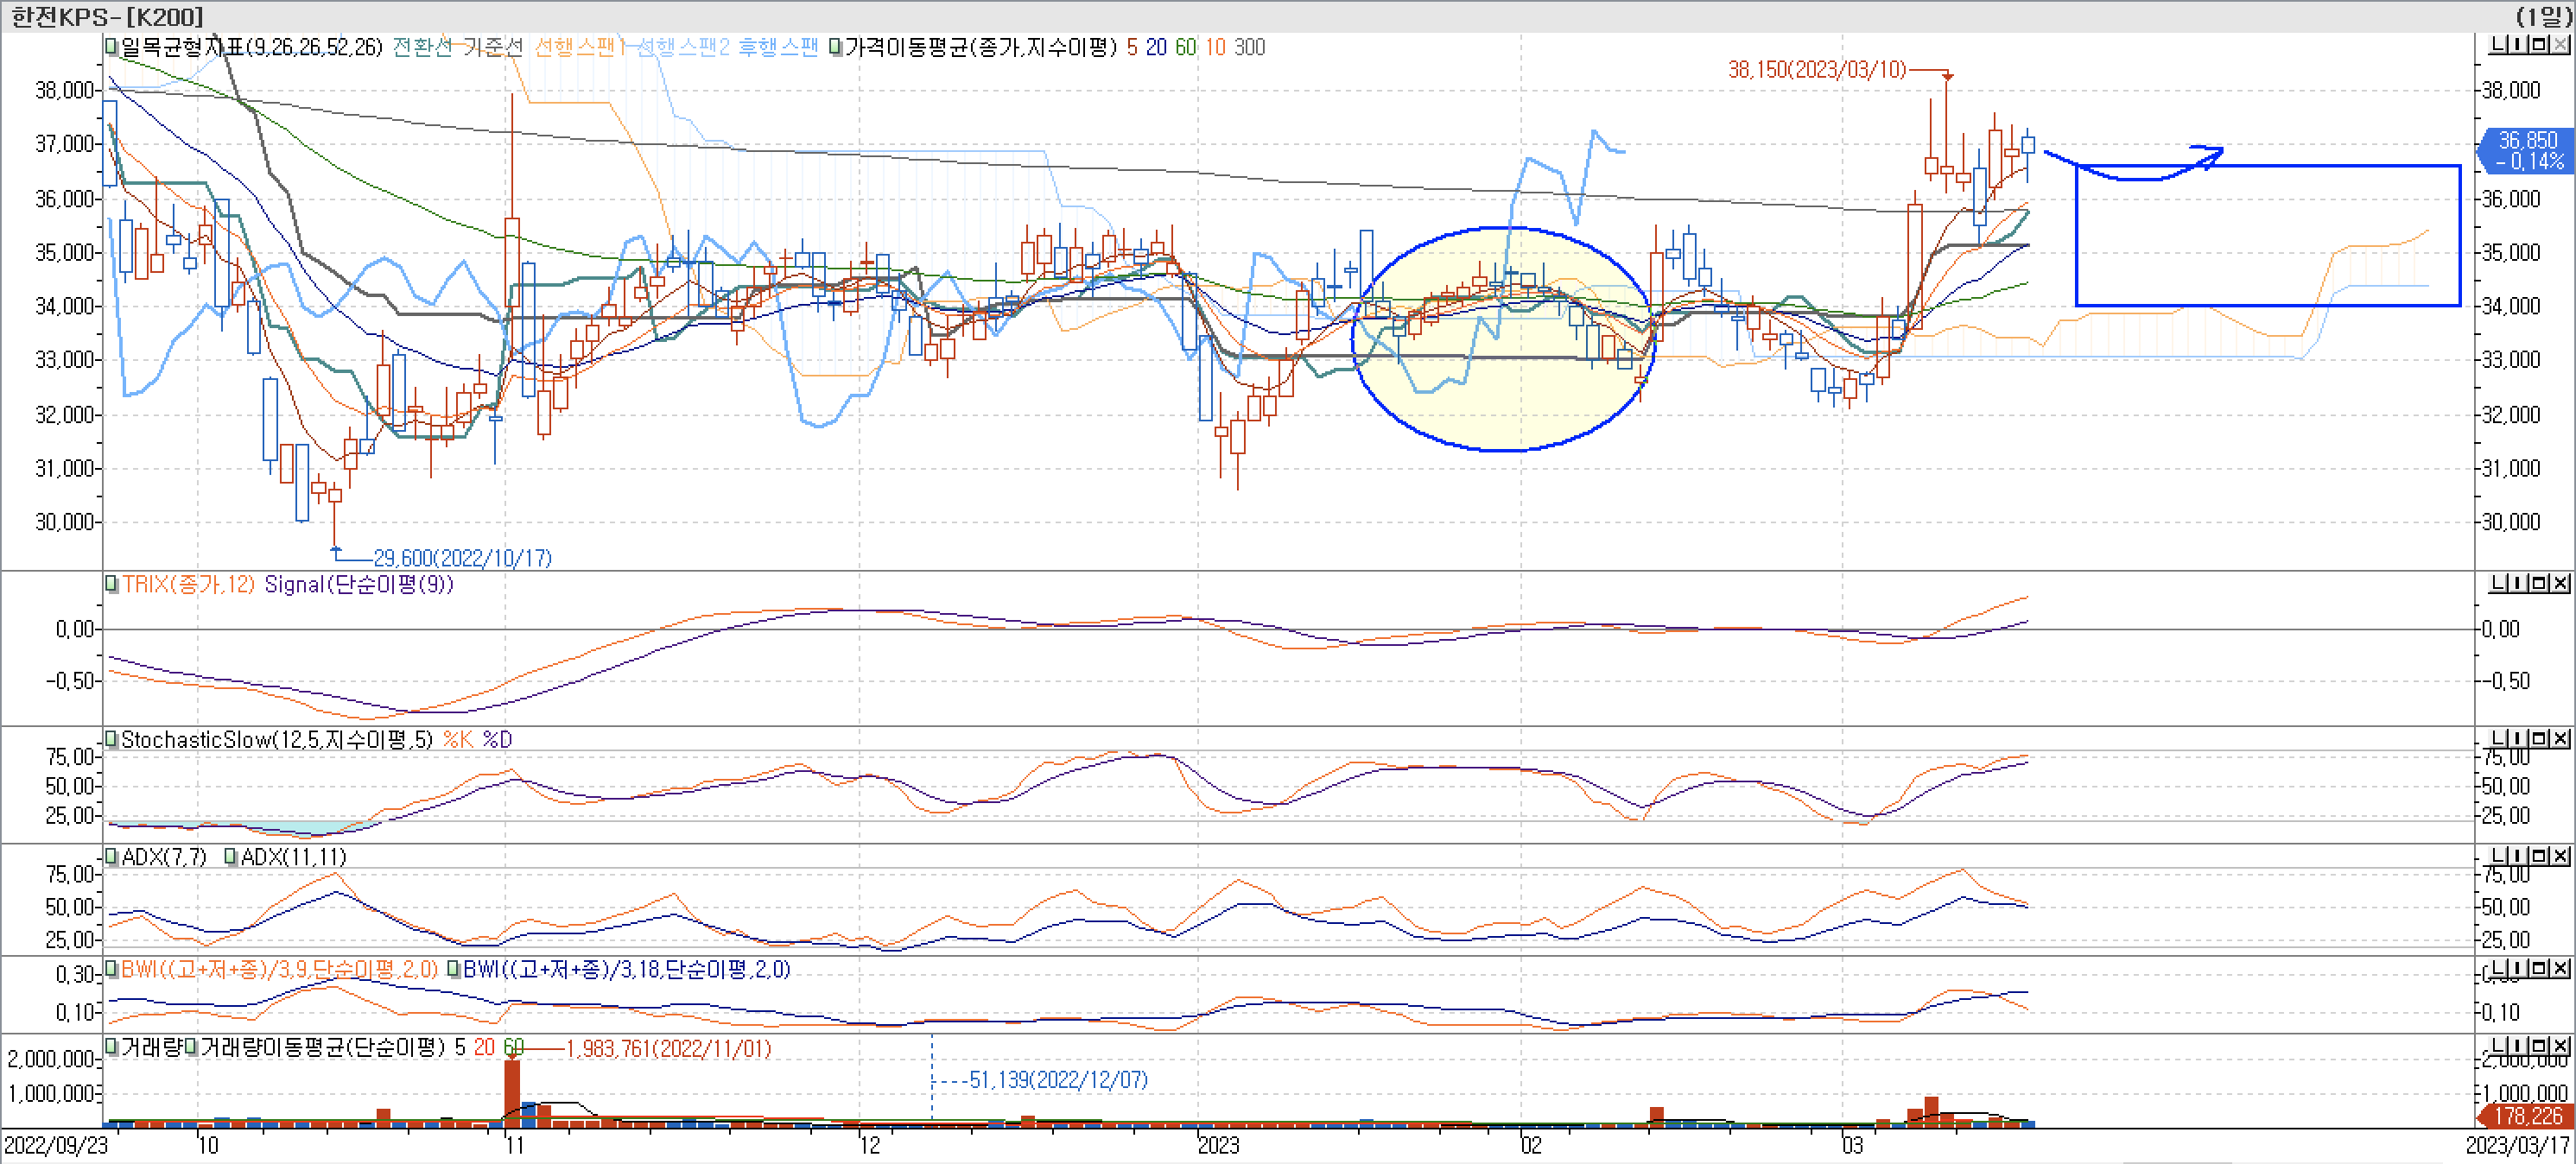Maximize the volume (거래량) panel
2576x1164 pixels.
[x=2541, y=1046]
